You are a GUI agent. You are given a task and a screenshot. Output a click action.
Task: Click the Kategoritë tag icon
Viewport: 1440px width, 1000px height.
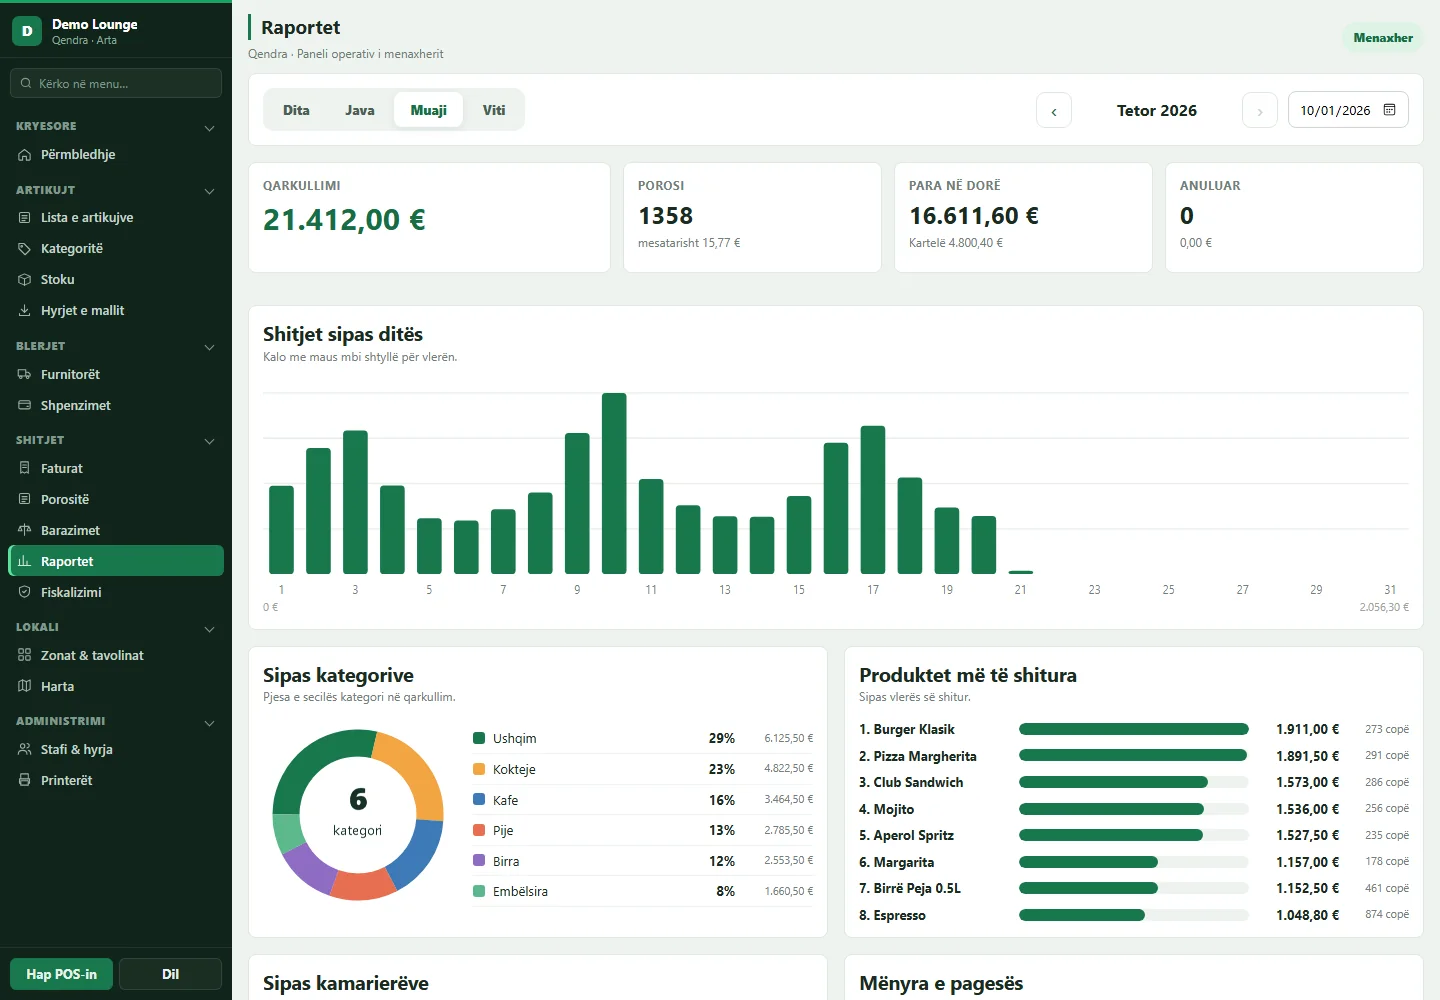click(25, 249)
